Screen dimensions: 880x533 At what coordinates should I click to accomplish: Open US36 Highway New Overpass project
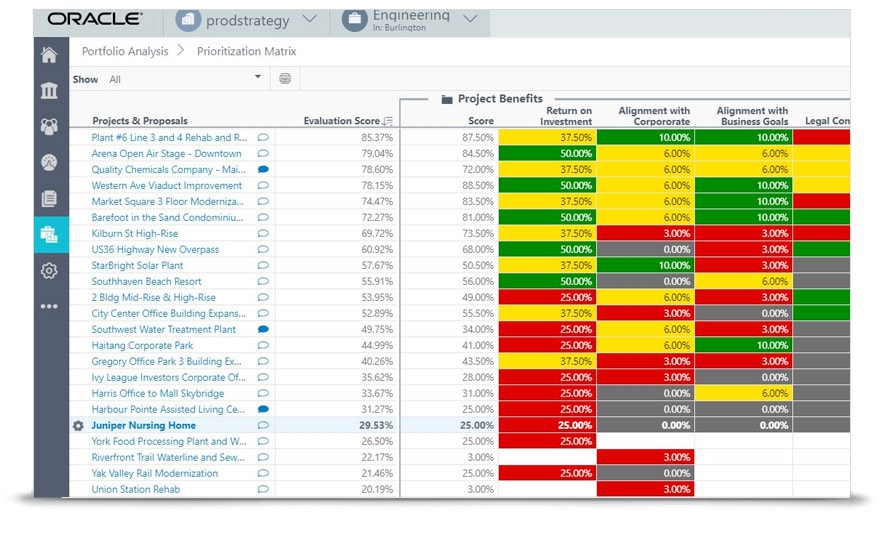click(x=155, y=250)
